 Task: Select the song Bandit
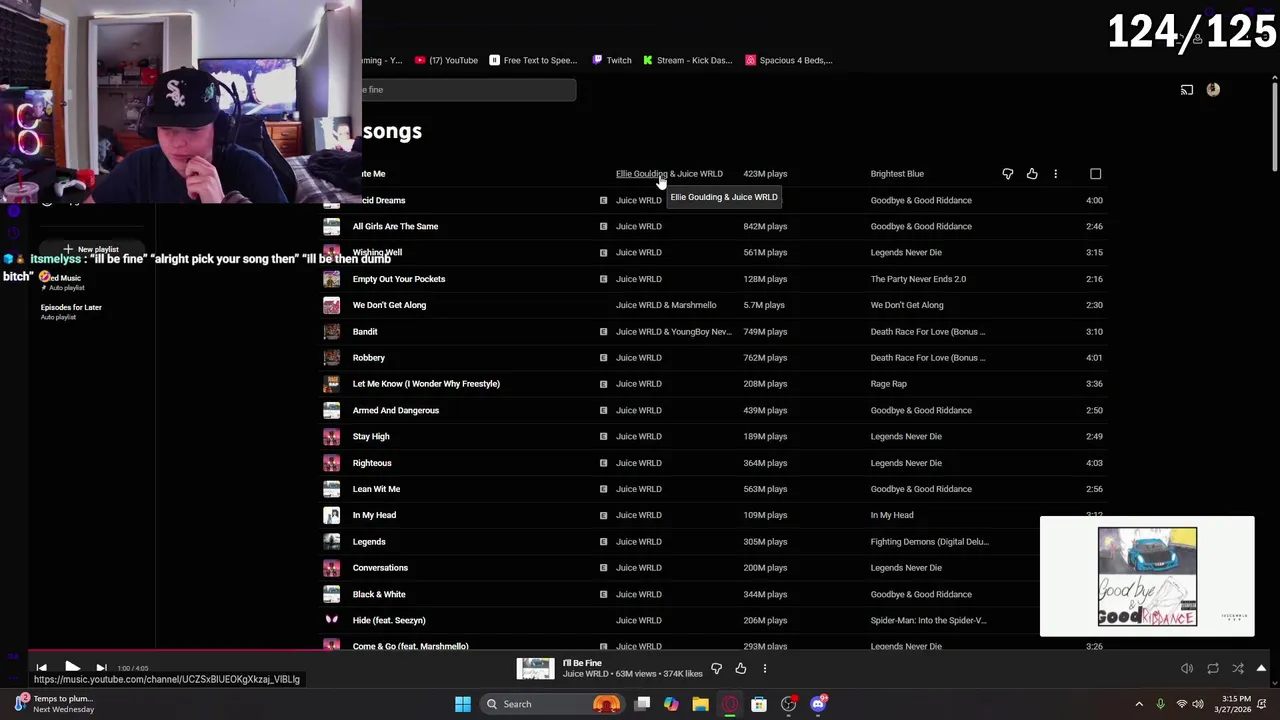(365, 331)
